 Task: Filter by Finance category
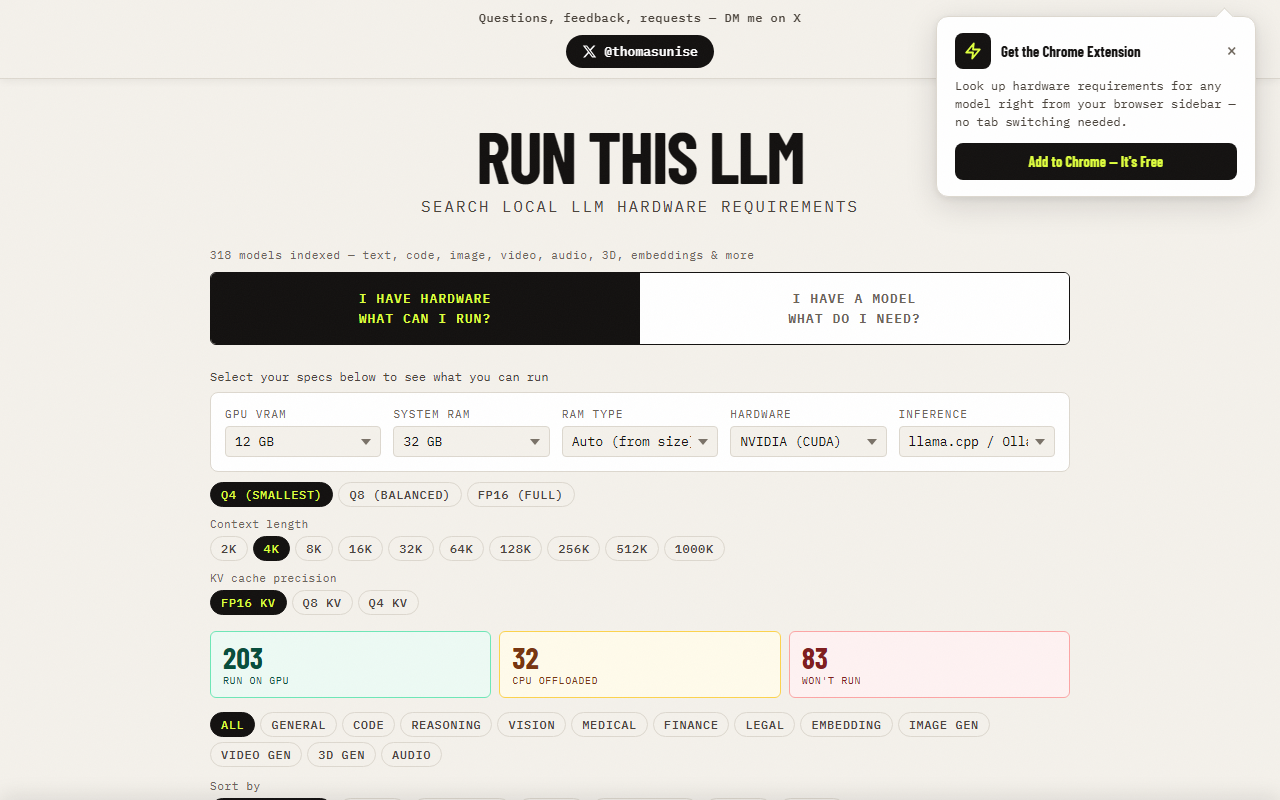point(691,725)
